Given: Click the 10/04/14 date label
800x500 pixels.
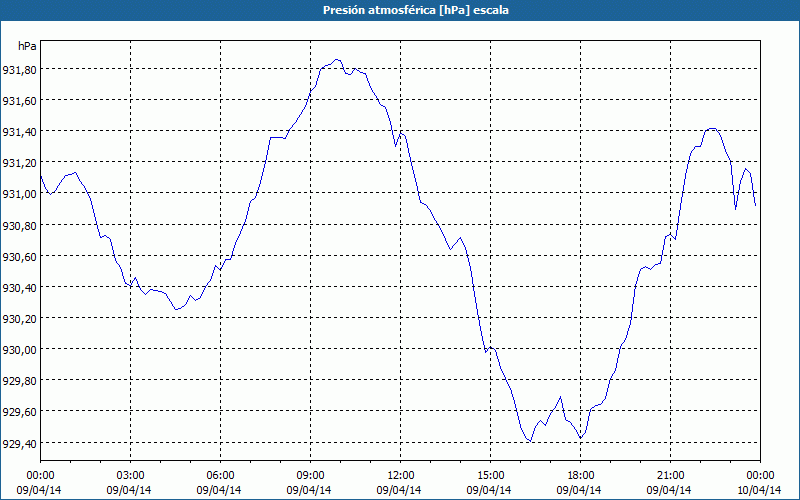Looking at the screenshot, I should (759, 490).
